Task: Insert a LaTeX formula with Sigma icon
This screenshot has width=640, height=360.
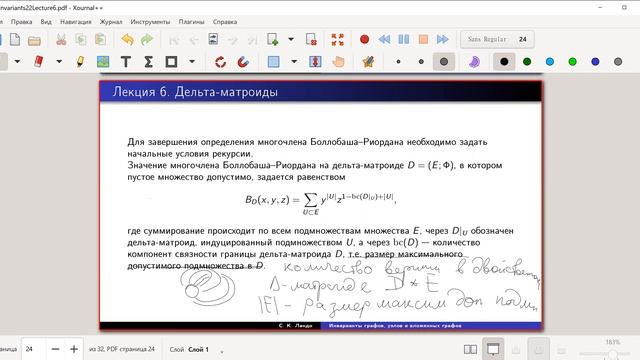Action: (149, 62)
